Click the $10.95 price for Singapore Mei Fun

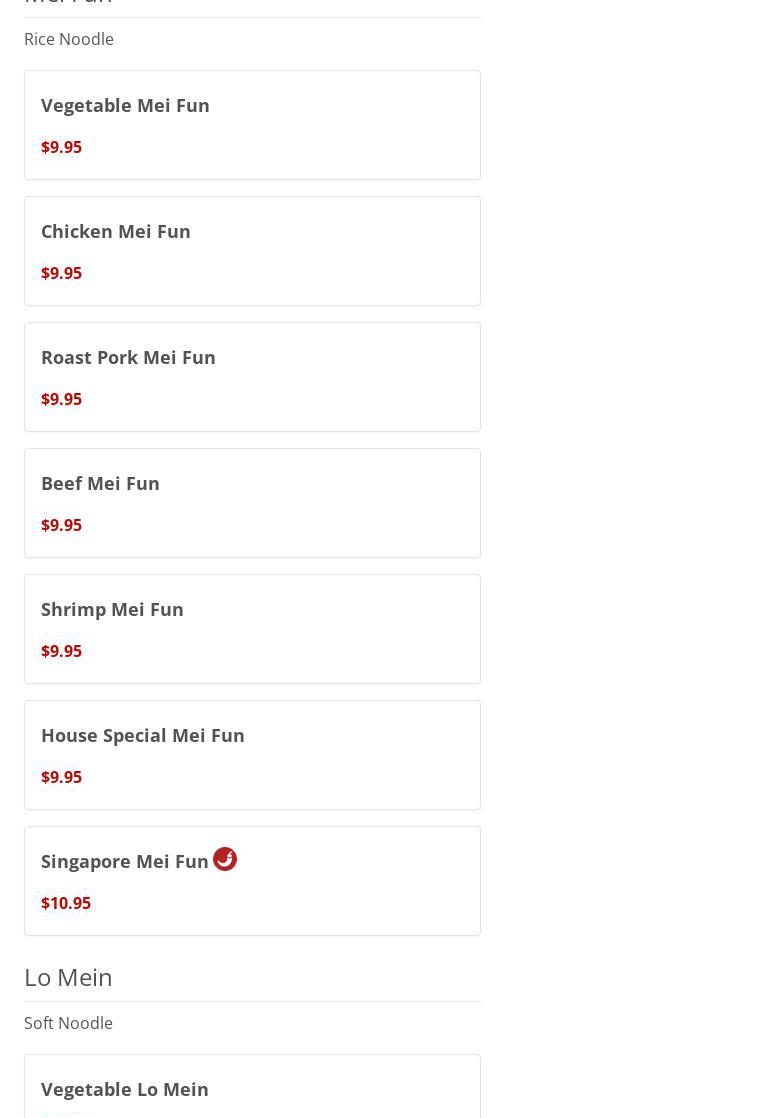coord(66,903)
